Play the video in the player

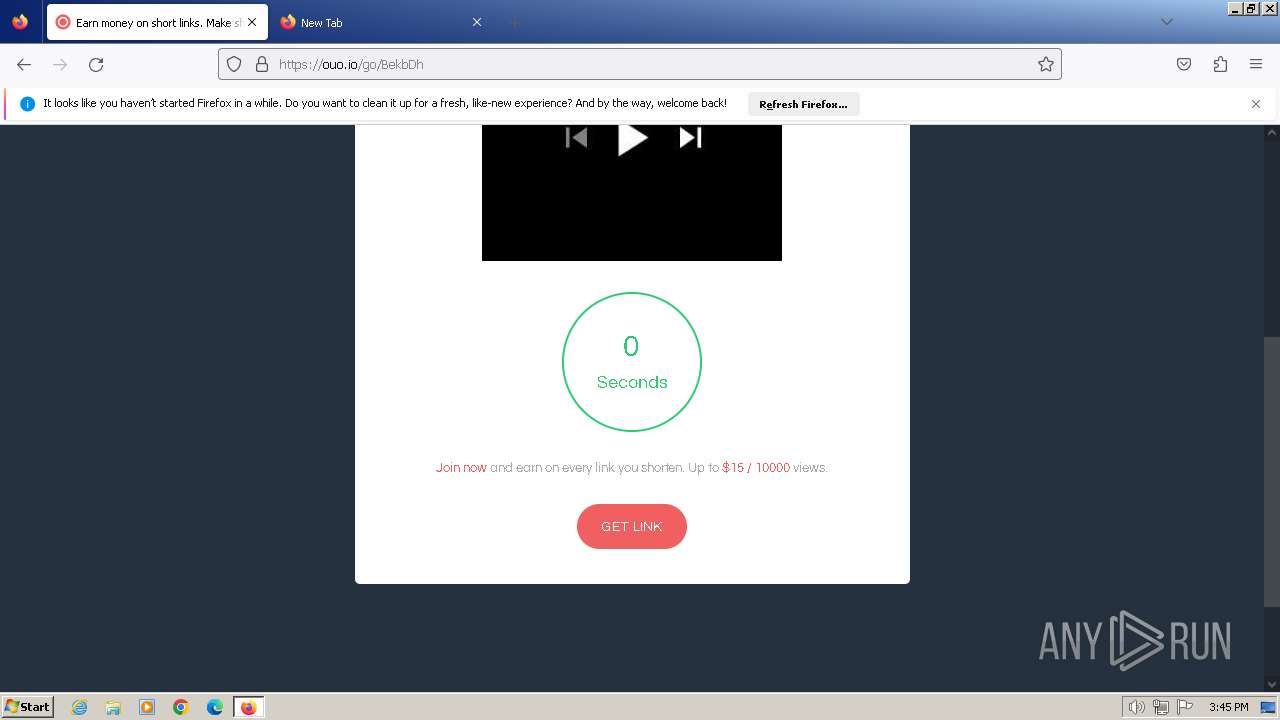(632, 138)
